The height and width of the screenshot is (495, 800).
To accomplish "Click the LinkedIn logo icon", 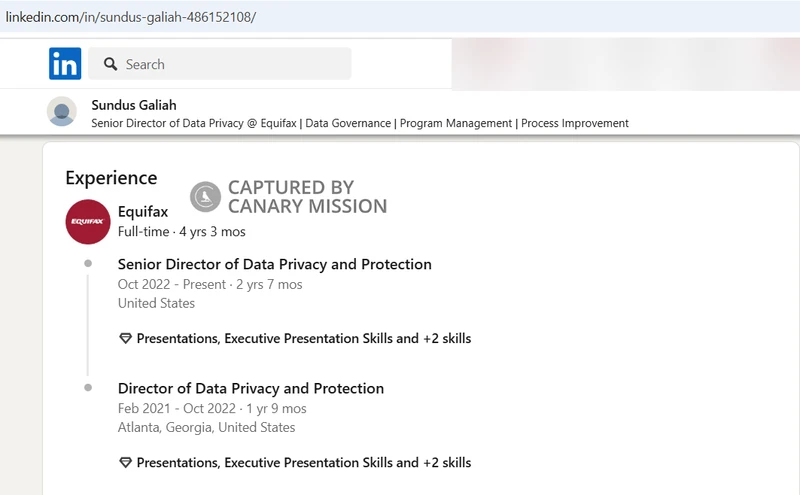I will [65, 64].
